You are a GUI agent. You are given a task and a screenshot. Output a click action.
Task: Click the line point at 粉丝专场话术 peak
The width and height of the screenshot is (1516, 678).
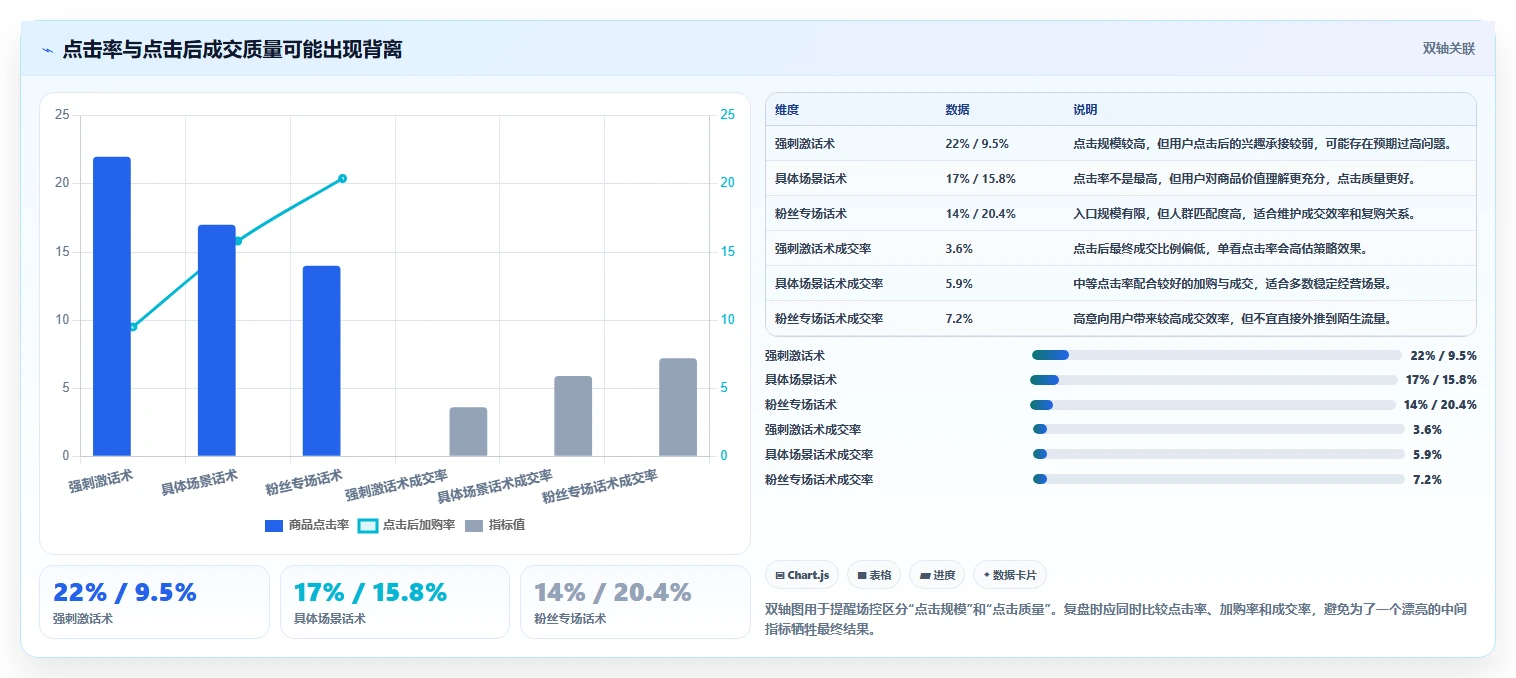pyautogui.click(x=342, y=178)
